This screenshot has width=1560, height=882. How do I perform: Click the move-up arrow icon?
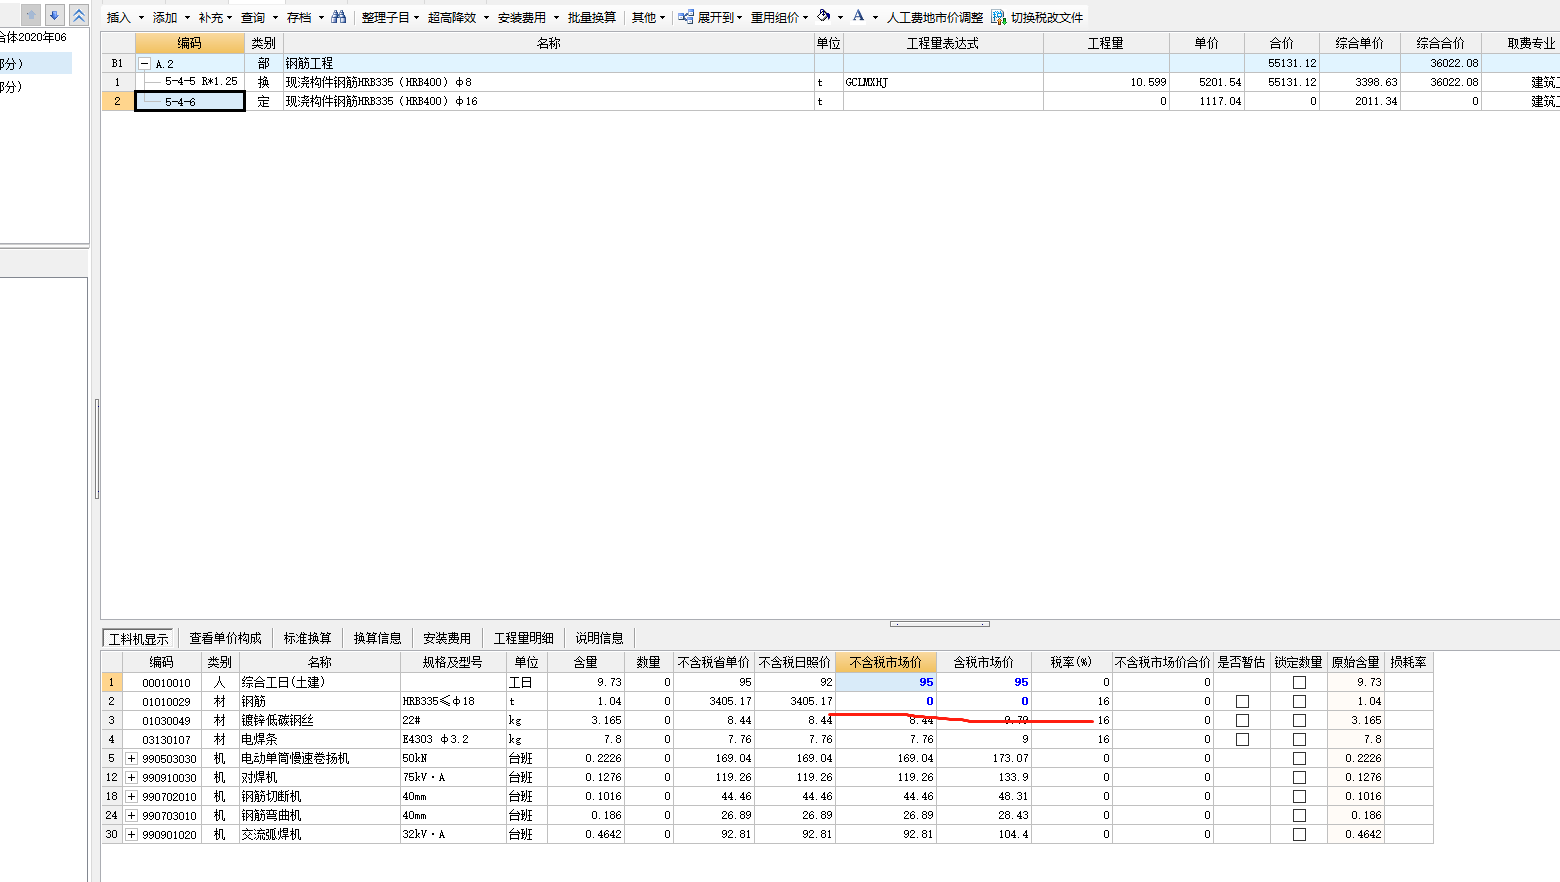click(31, 15)
